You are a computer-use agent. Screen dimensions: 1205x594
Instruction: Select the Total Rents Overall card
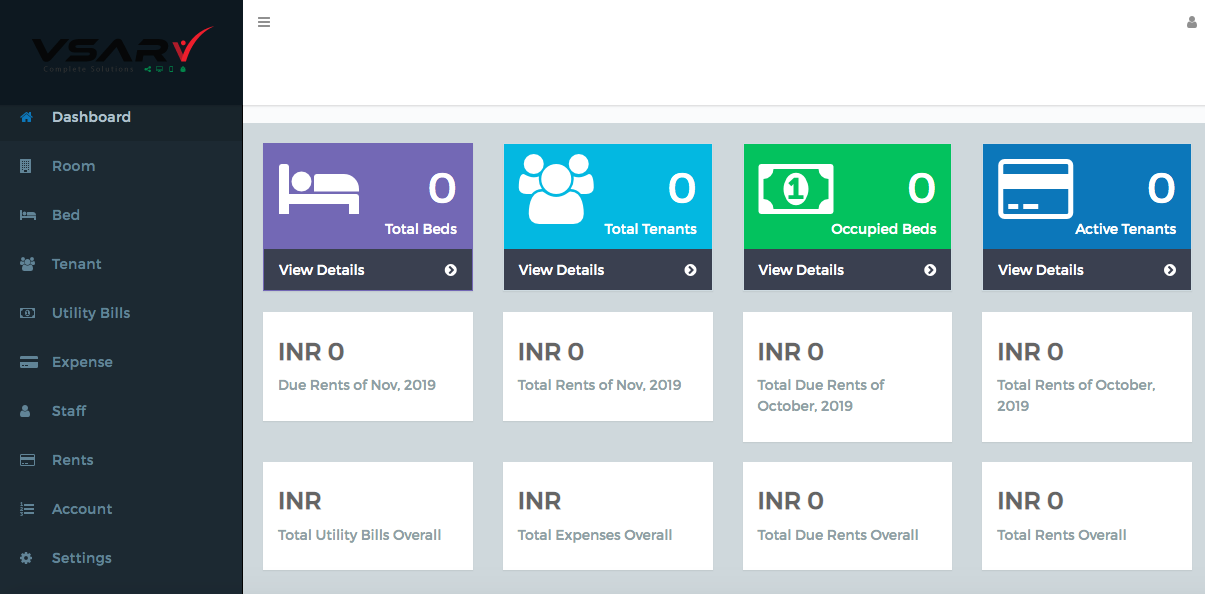click(1086, 516)
